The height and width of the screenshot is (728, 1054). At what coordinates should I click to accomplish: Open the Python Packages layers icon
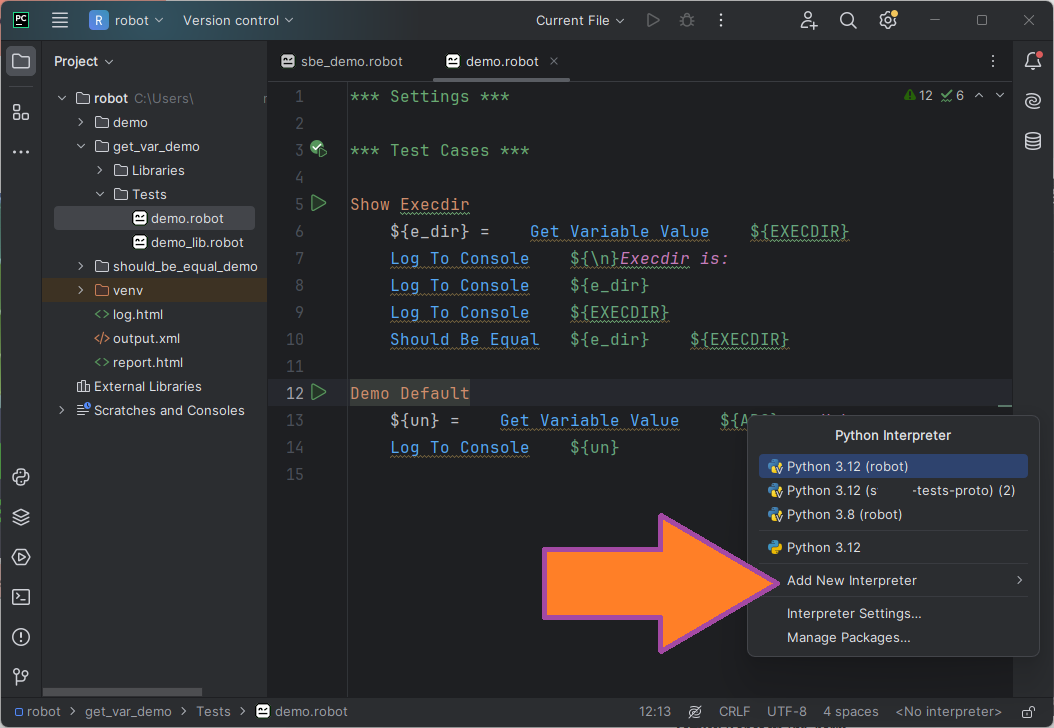click(21, 517)
